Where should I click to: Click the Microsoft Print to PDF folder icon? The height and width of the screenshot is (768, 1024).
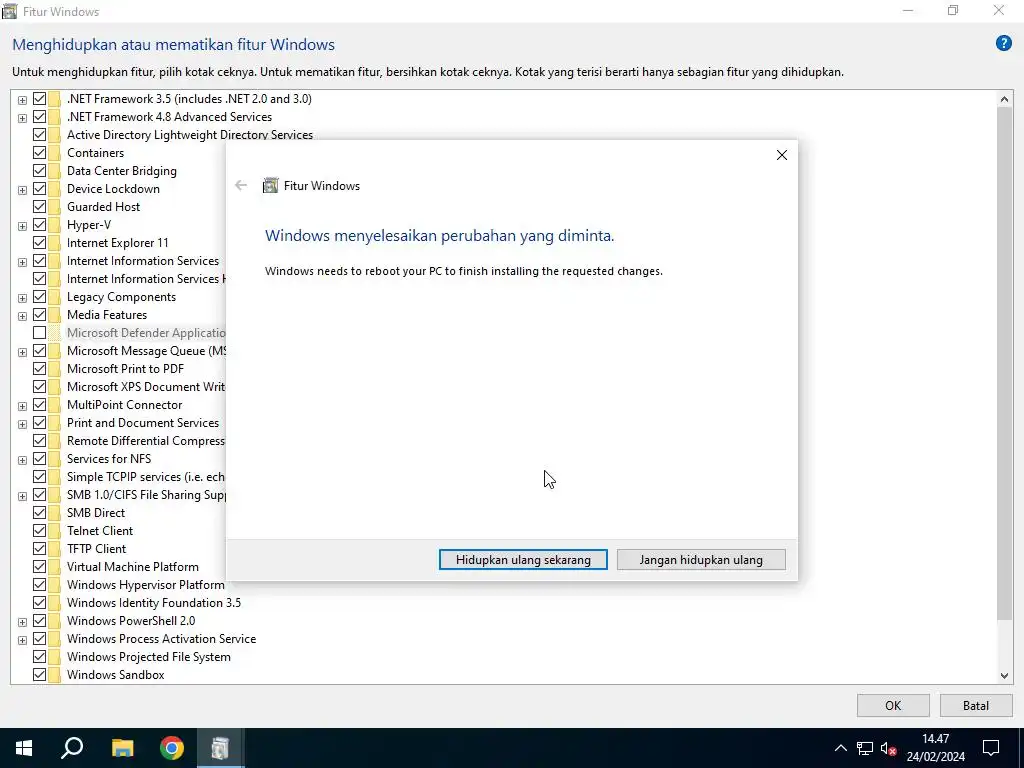tap(55, 369)
